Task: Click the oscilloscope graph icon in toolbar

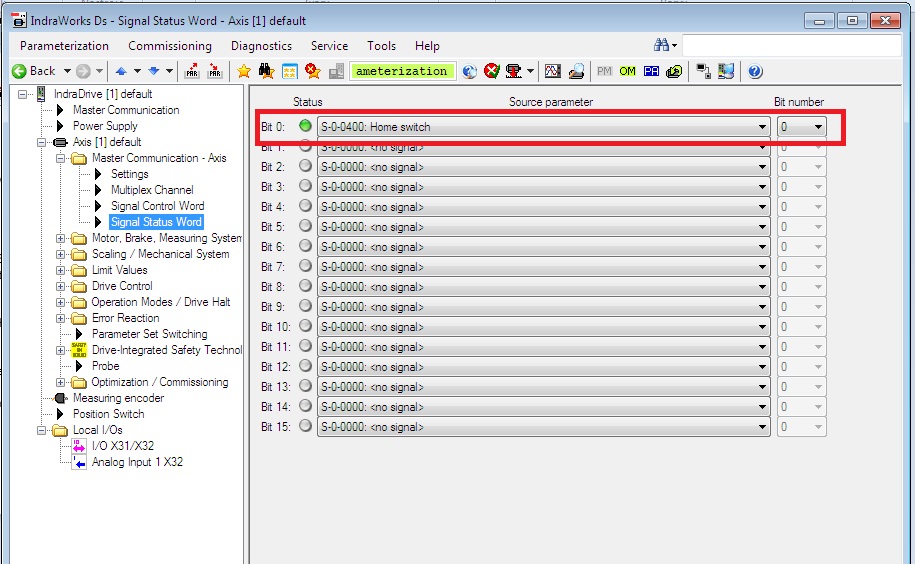Action: point(552,71)
